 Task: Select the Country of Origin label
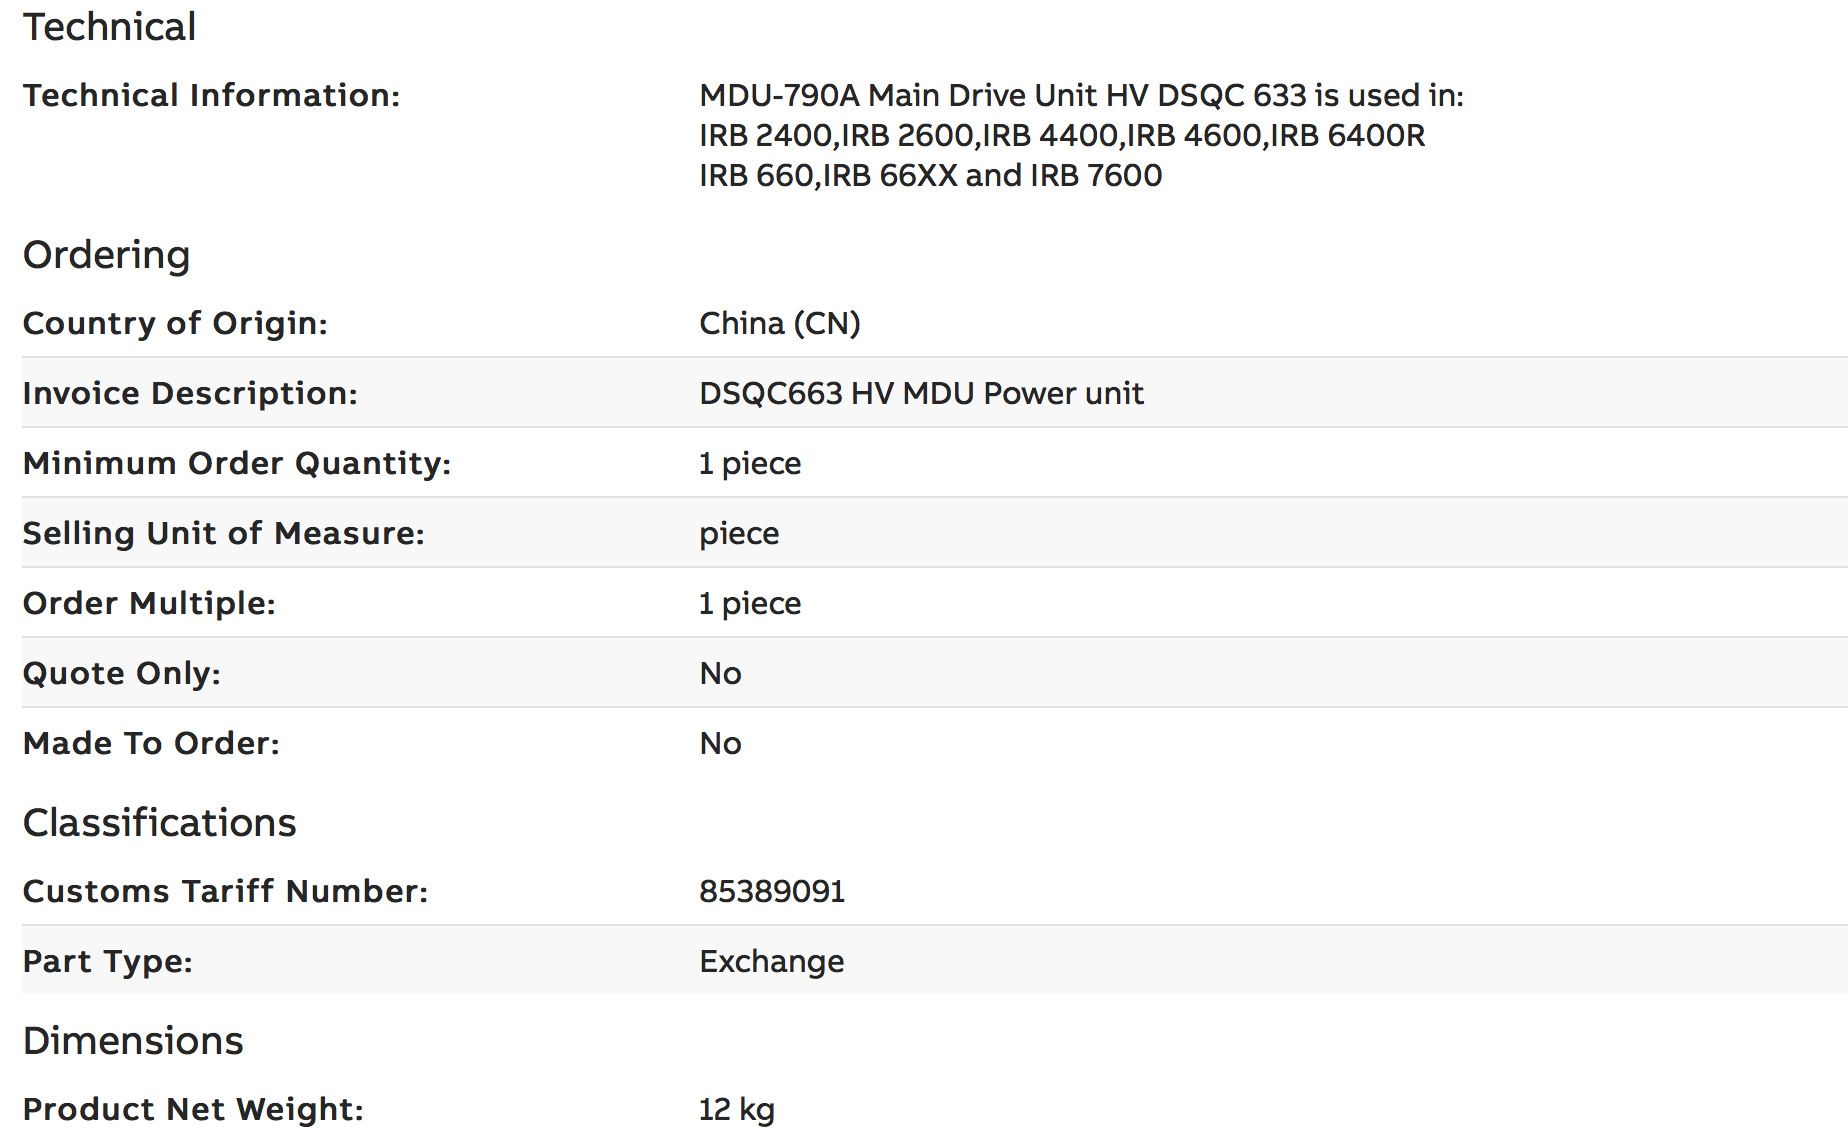[x=175, y=323]
